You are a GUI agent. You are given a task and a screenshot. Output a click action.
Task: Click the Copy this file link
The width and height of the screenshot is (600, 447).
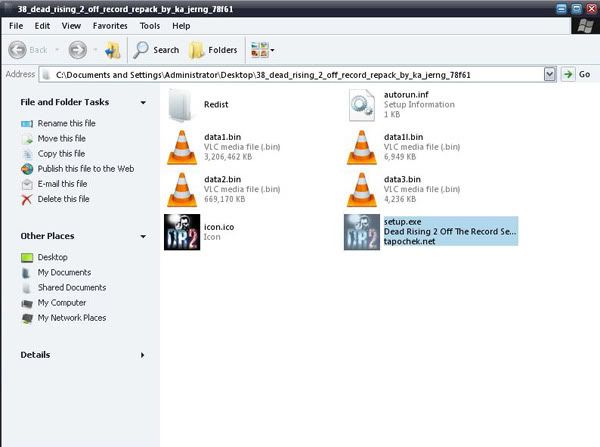pos(61,154)
